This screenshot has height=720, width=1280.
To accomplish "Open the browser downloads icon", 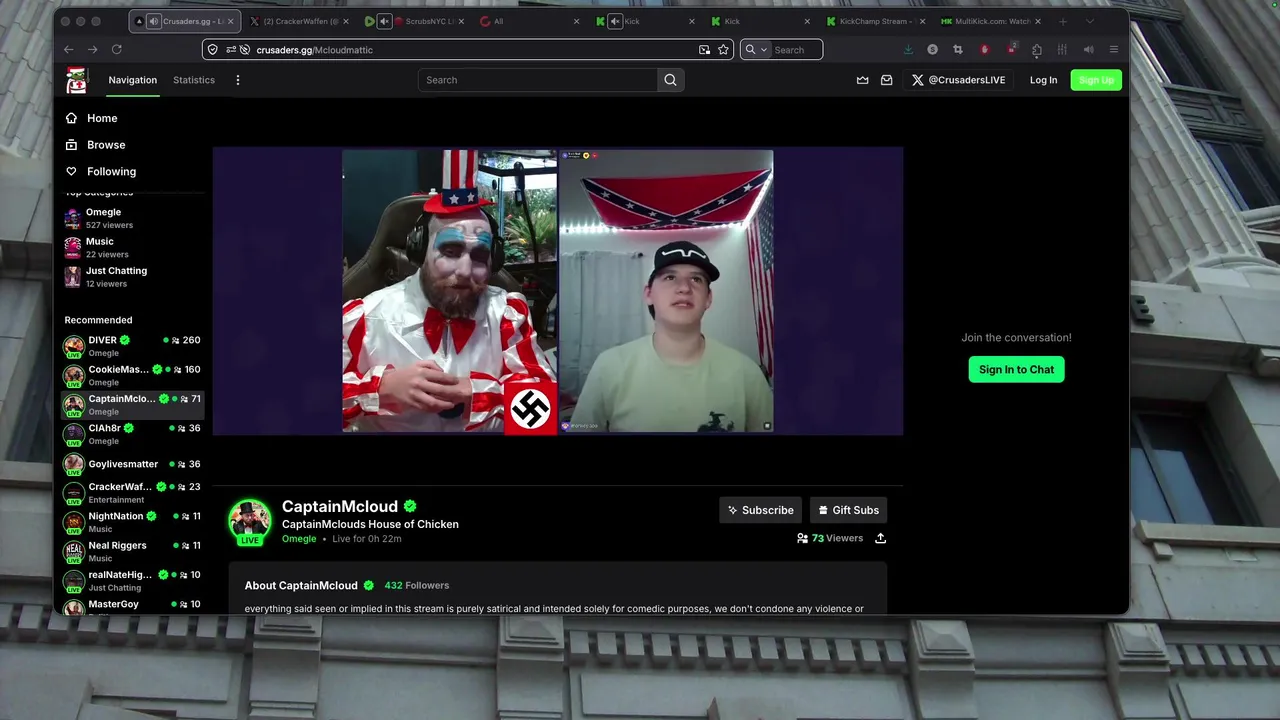I will point(908,49).
